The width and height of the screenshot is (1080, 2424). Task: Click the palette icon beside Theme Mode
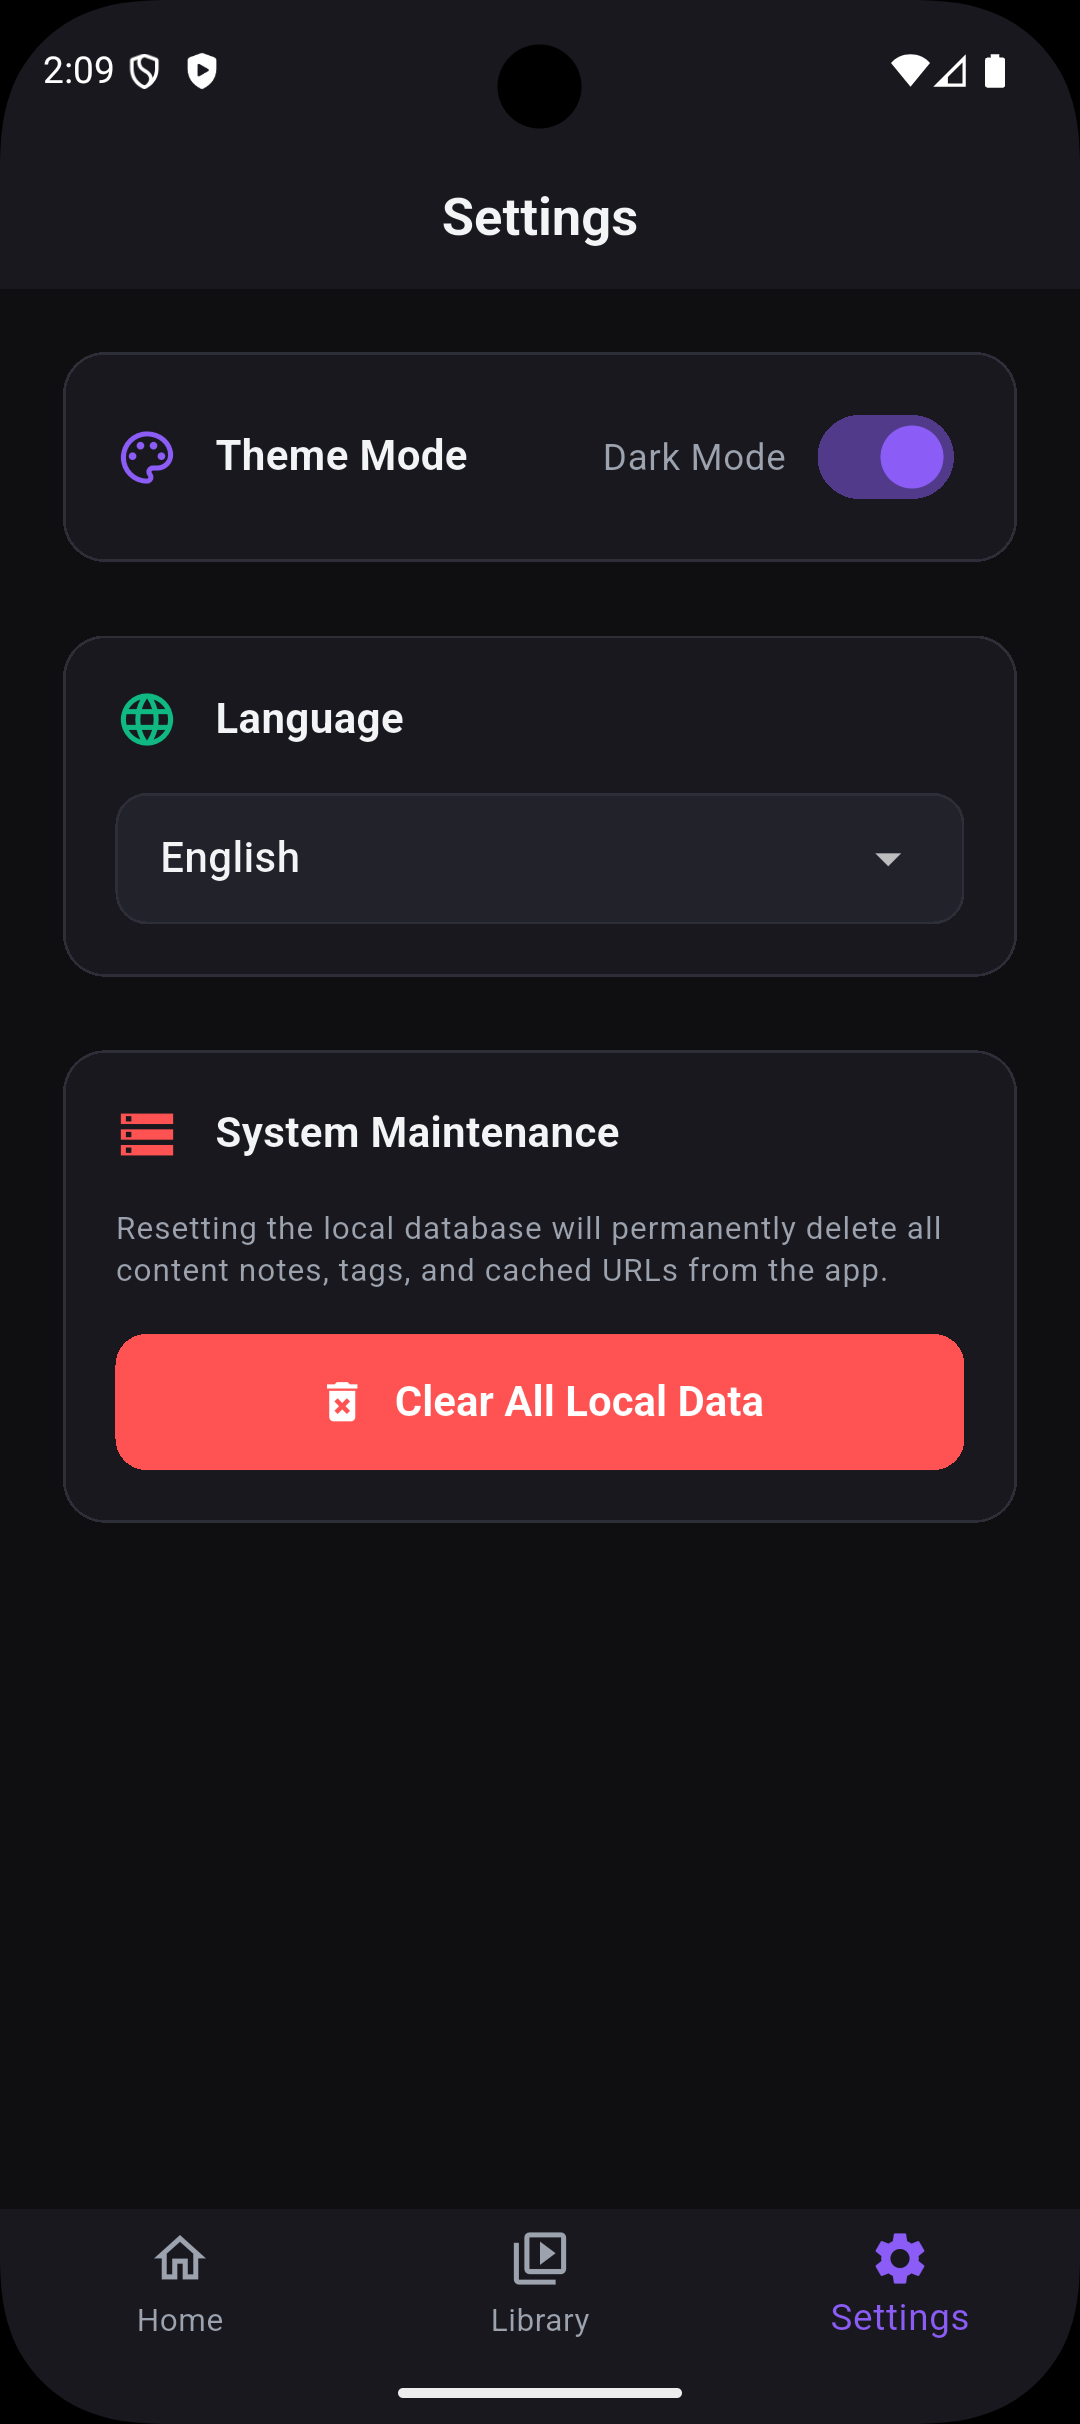(147, 457)
